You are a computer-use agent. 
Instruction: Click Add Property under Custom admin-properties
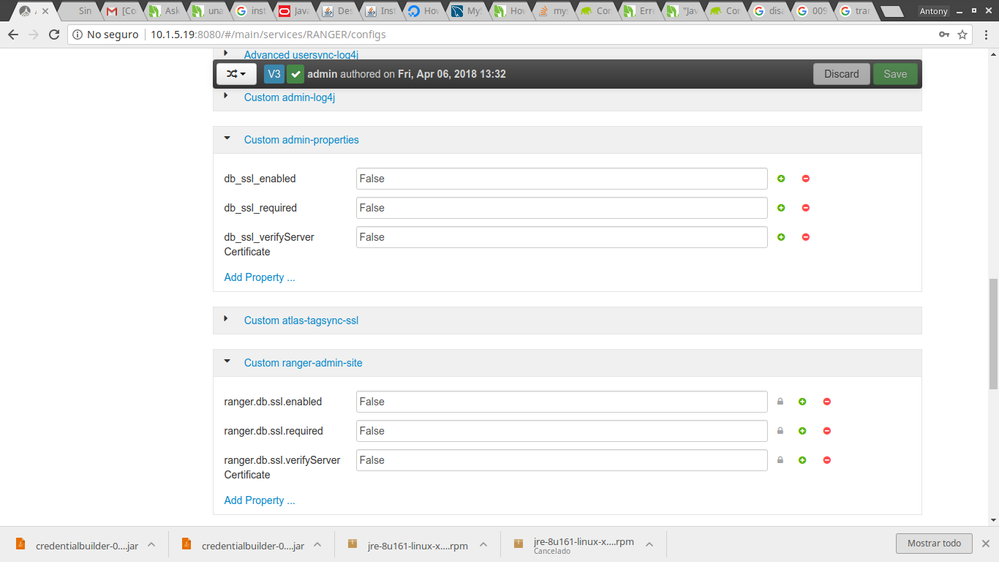pyautogui.click(x=259, y=277)
